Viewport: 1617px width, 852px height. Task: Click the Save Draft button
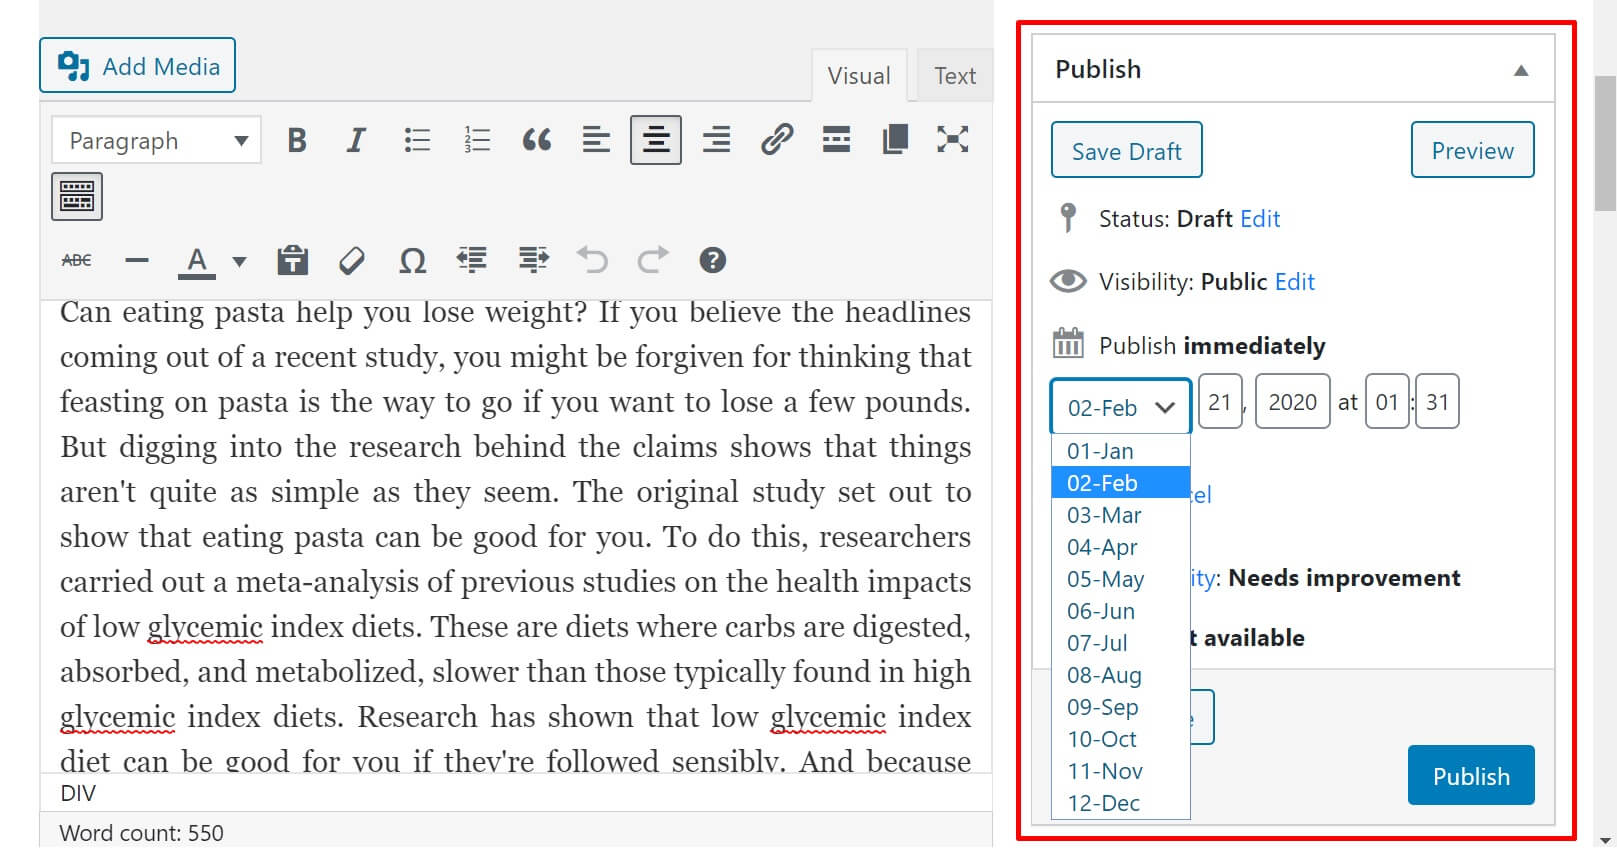(1126, 151)
